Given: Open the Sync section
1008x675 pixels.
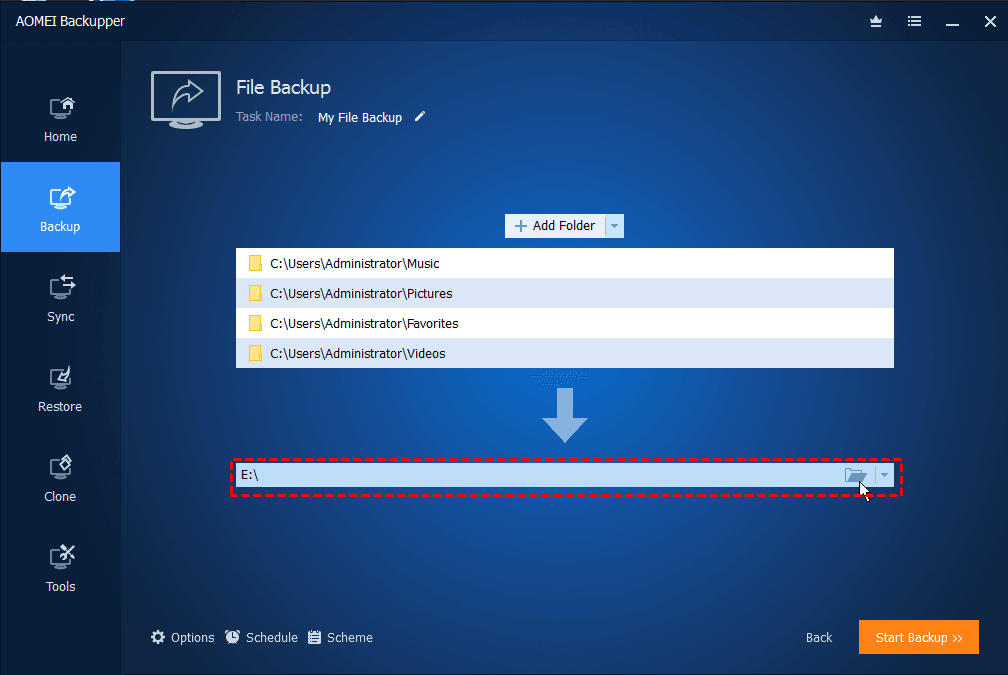Looking at the screenshot, I should (60, 298).
